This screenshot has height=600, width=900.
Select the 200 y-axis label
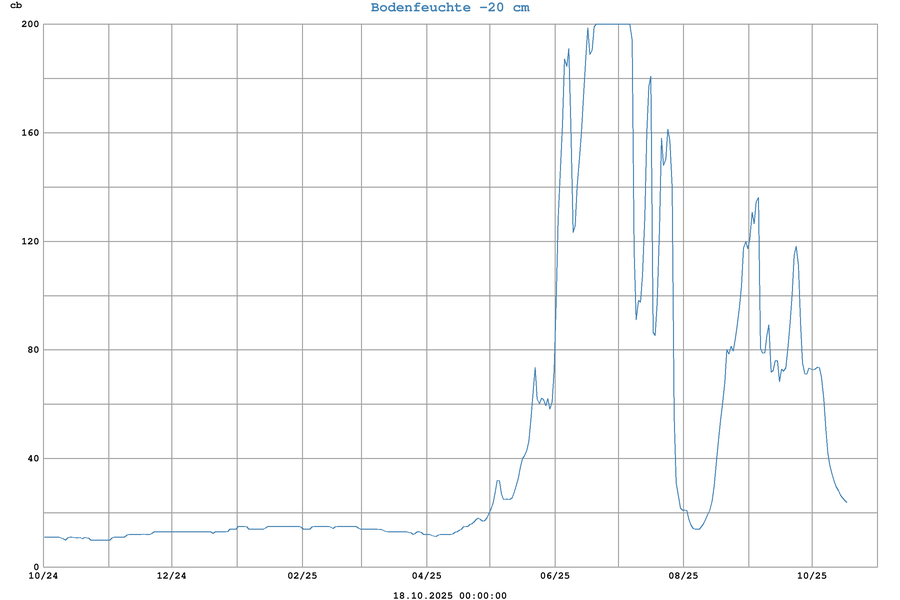(29, 24)
